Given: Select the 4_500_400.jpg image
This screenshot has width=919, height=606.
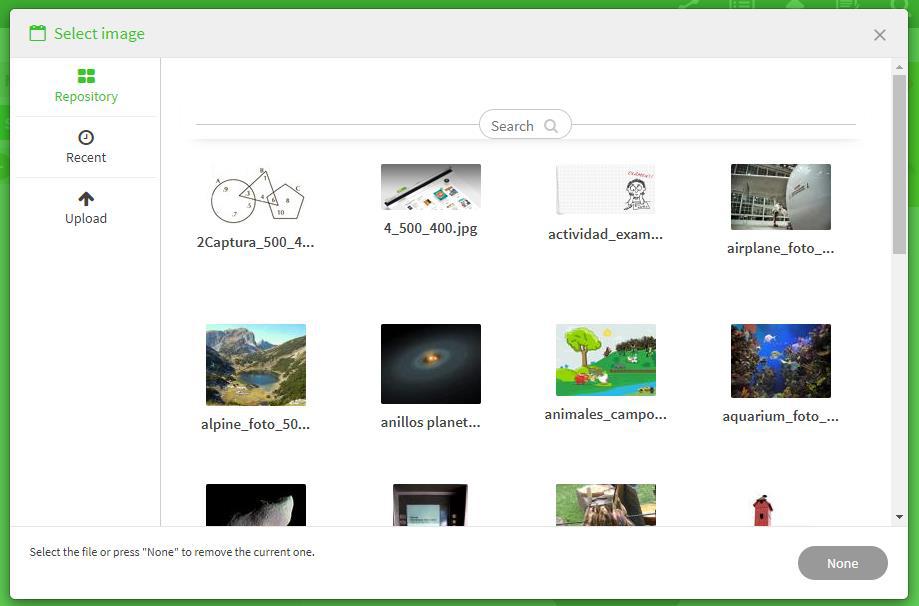Looking at the screenshot, I should [430, 187].
